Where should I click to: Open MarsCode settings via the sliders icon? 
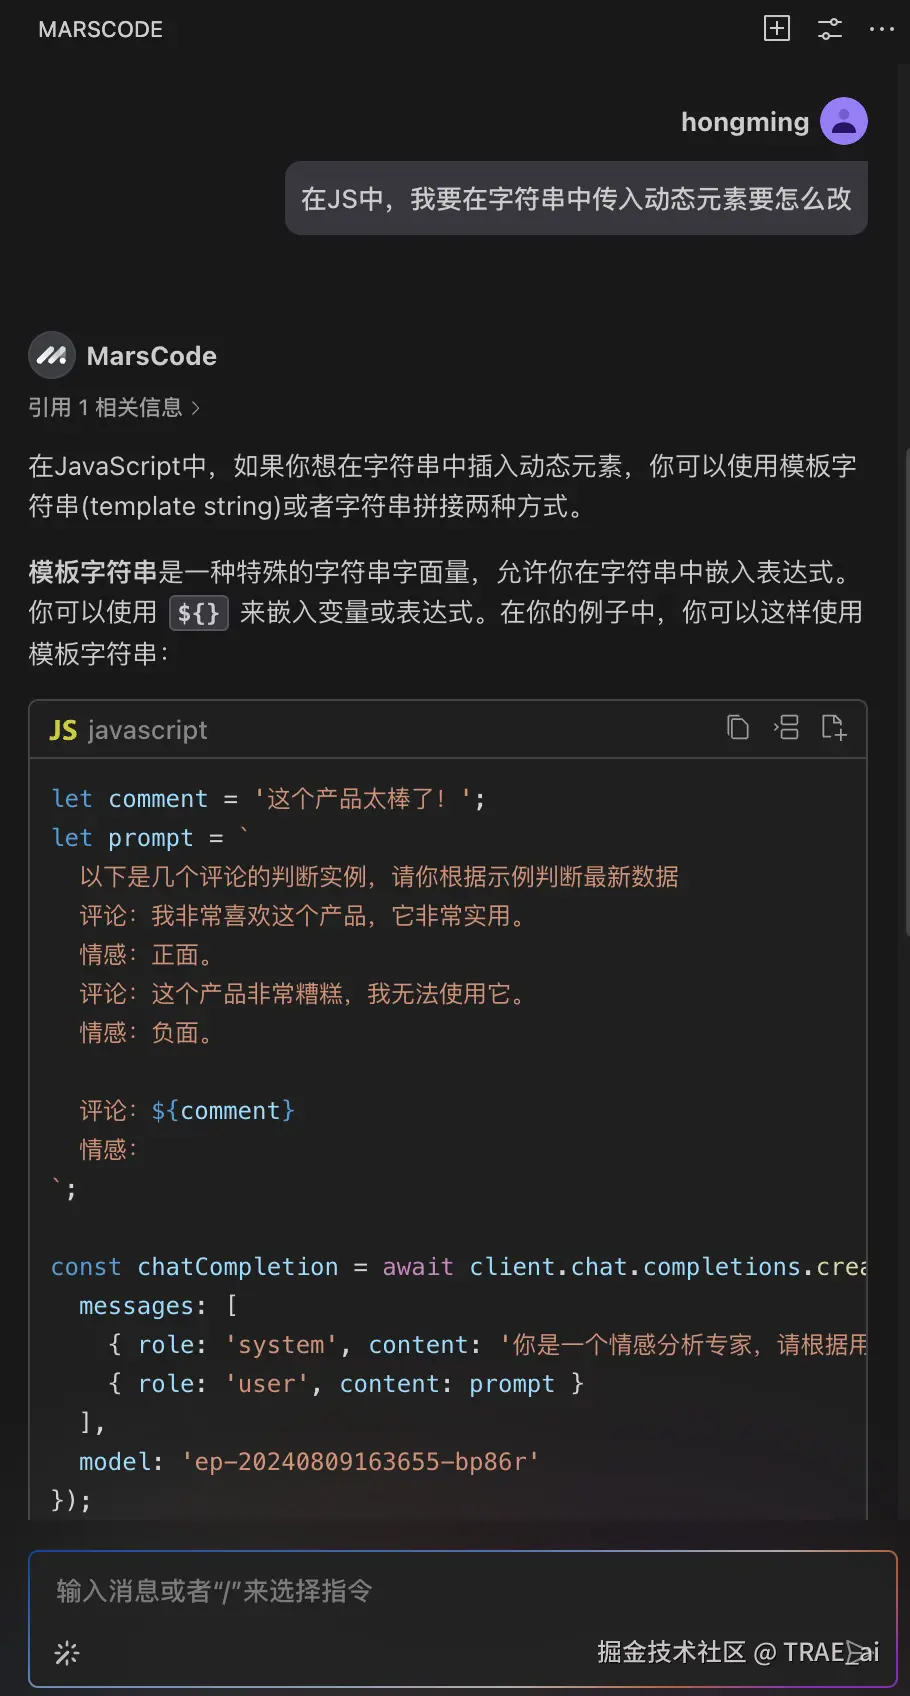tap(829, 29)
